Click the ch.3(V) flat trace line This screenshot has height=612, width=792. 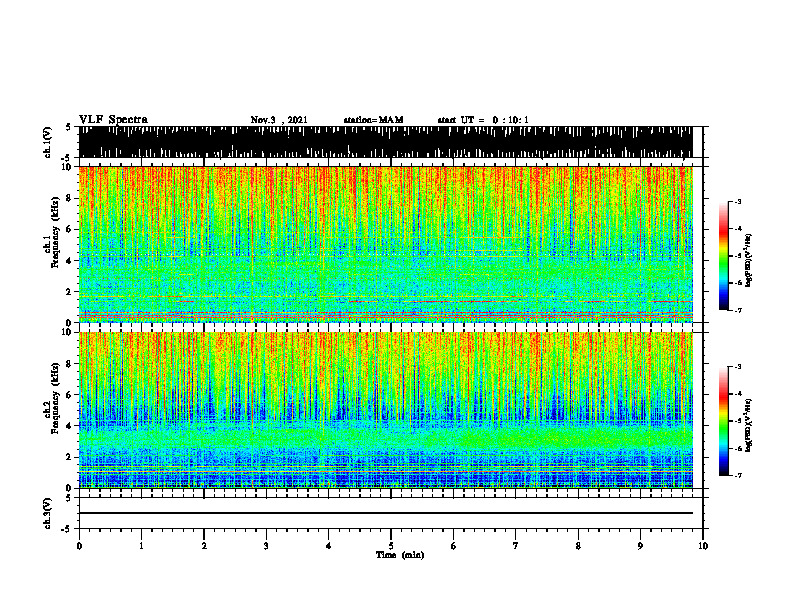click(x=386, y=513)
